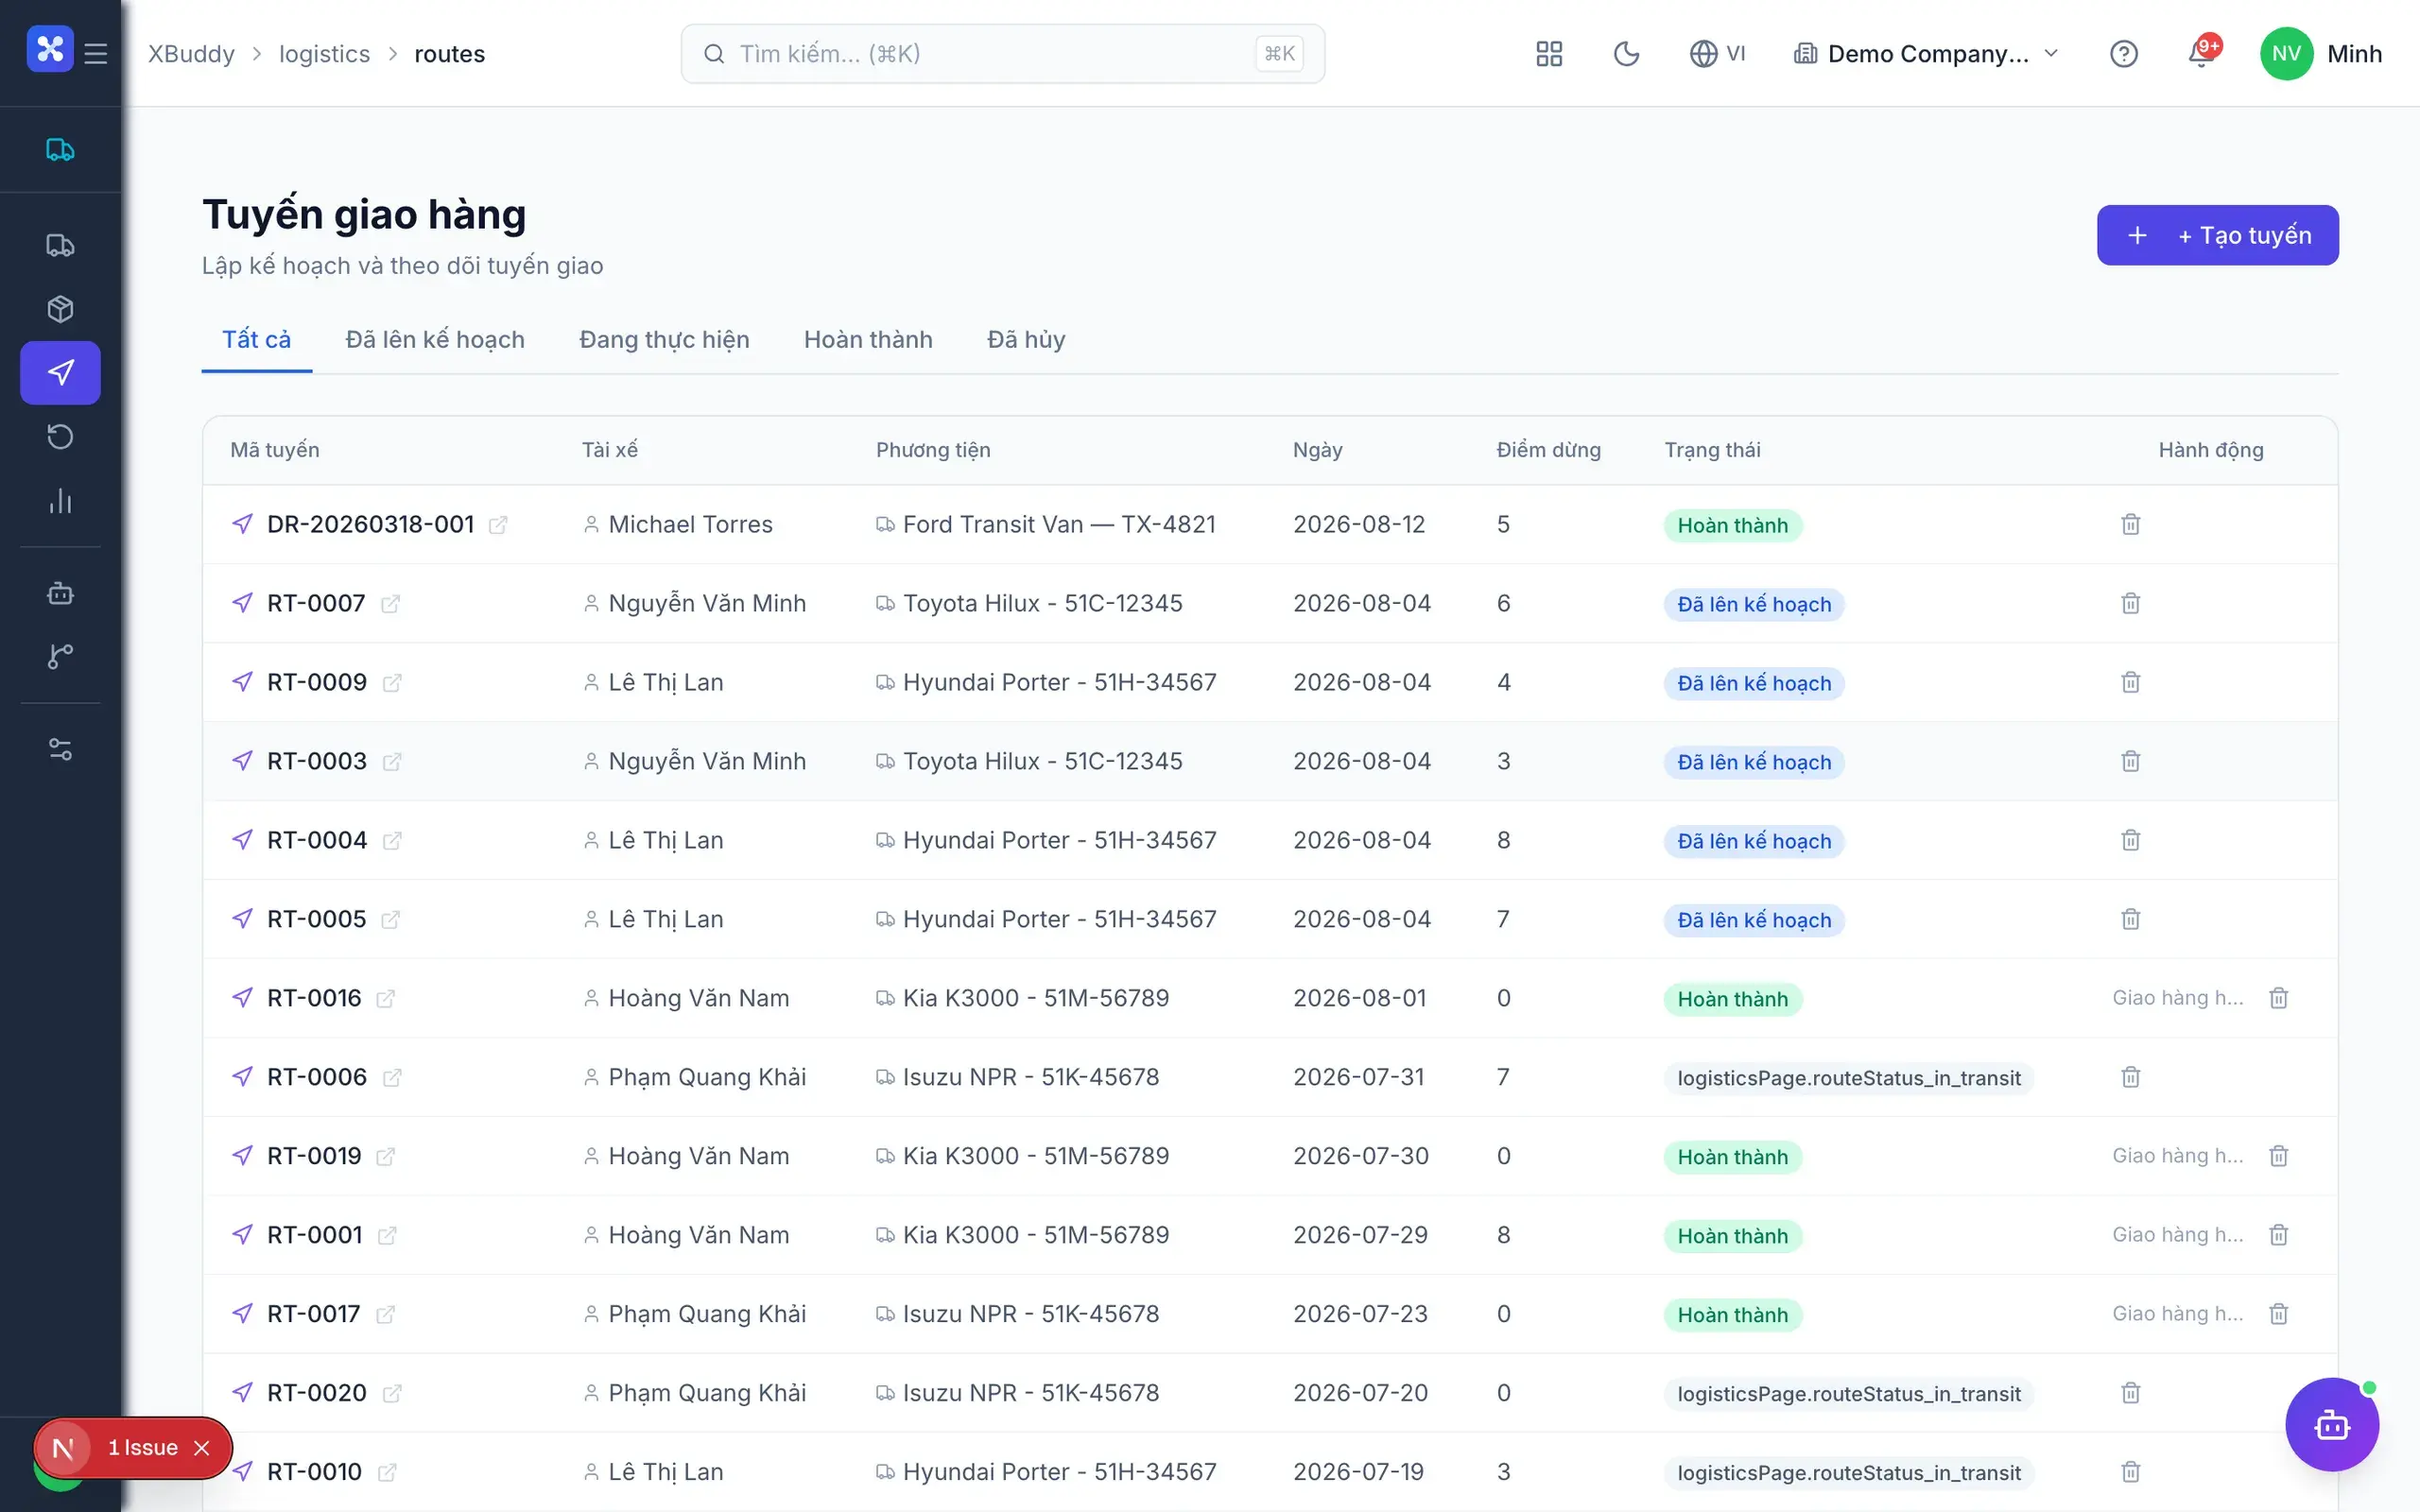Select the Tất cả tab
This screenshot has width=2420, height=1512.
(257, 340)
